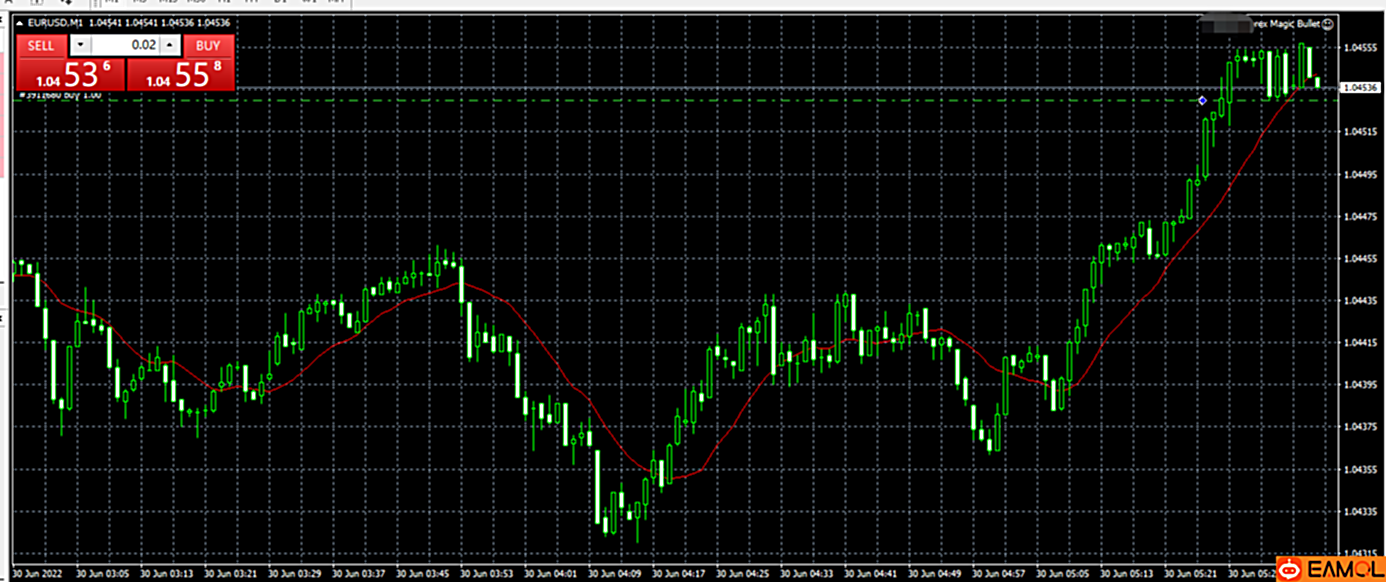Click the 1.04335 price scale label
Image resolution: width=1386 pixels, height=582 pixels.
(1360, 510)
